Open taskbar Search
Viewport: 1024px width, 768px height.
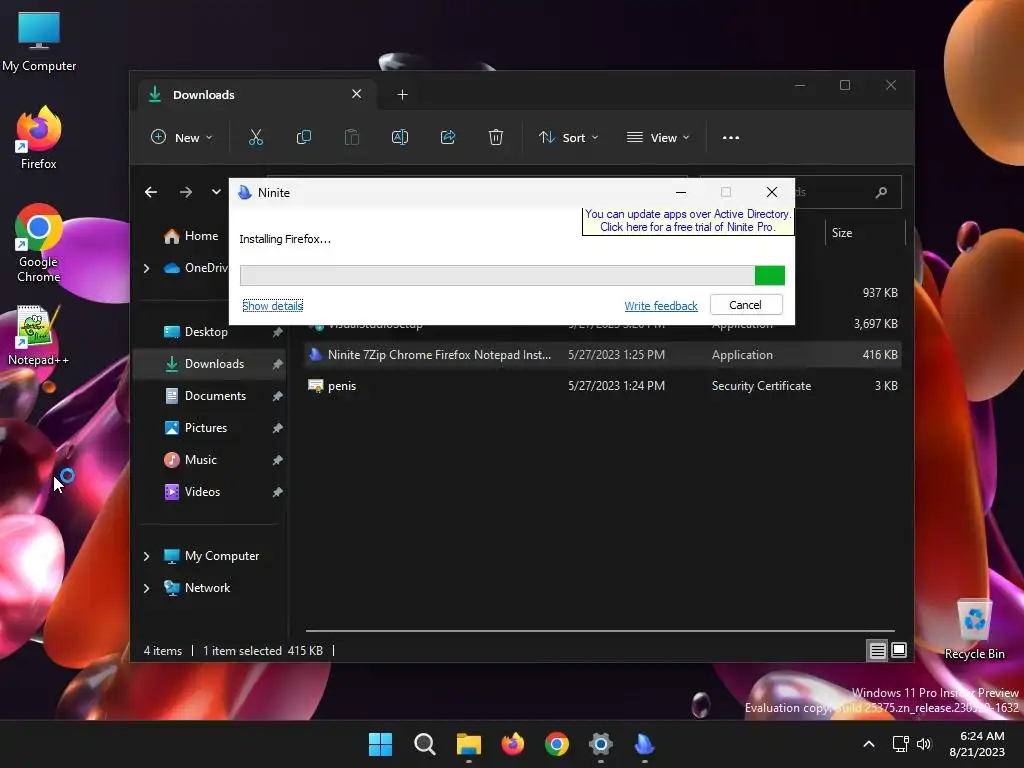coord(424,744)
